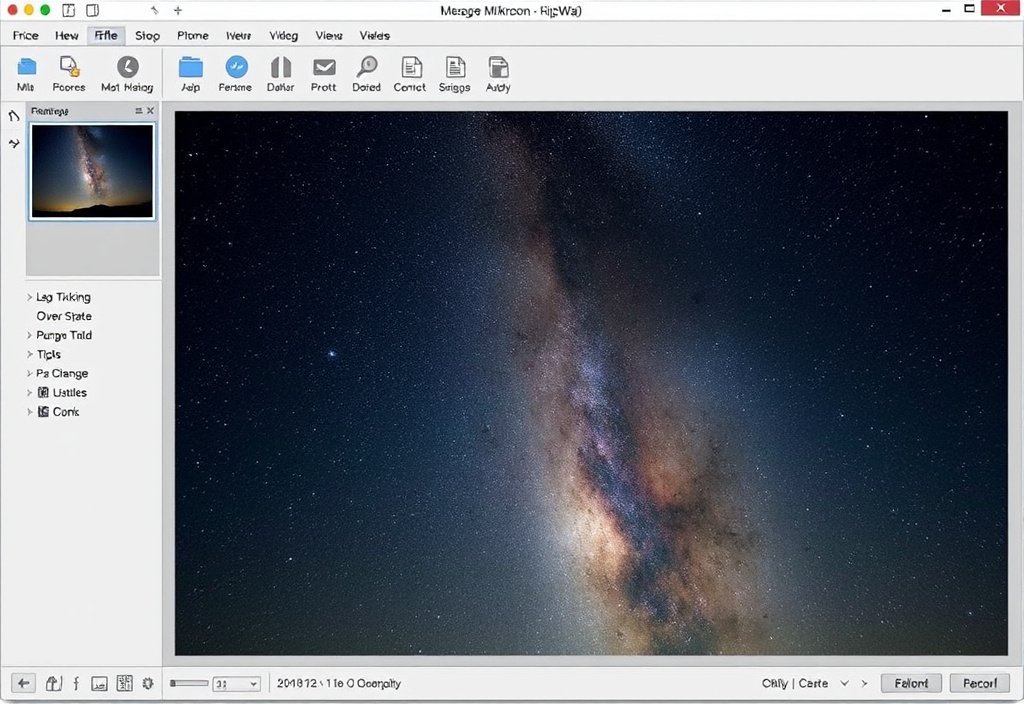Open the Contct document icon

click(x=410, y=73)
